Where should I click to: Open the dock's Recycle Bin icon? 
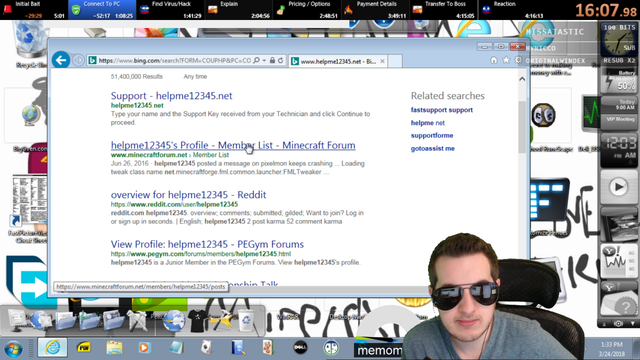click(x=246, y=320)
